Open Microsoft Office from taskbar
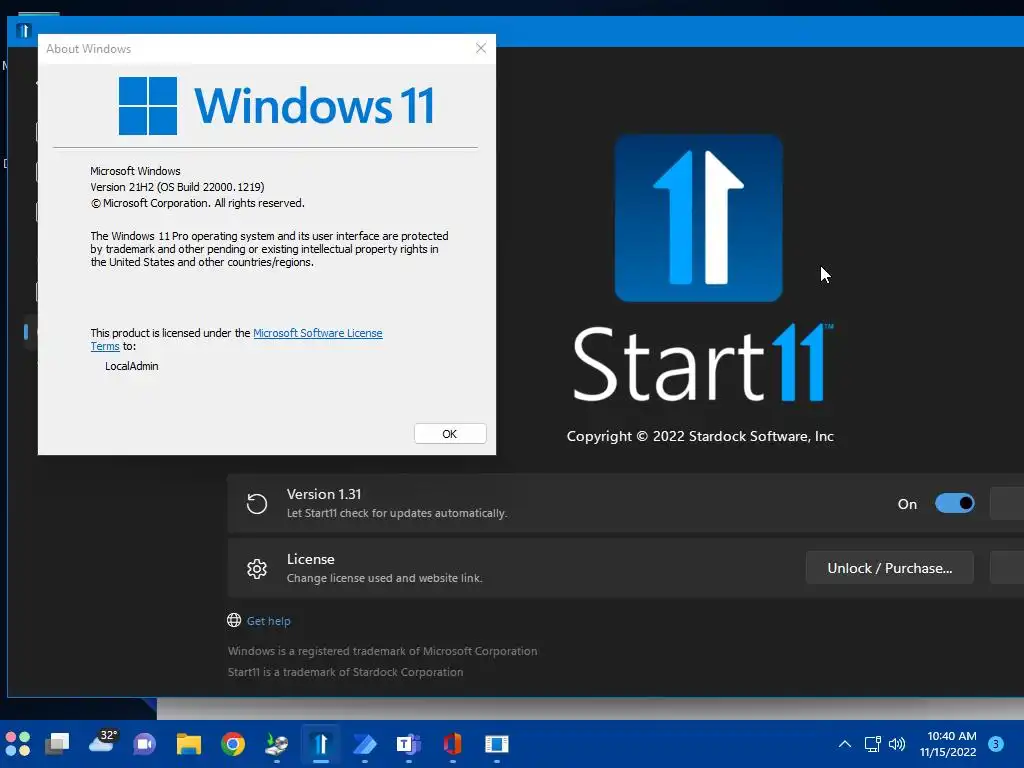The image size is (1024, 768). coord(453,744)
